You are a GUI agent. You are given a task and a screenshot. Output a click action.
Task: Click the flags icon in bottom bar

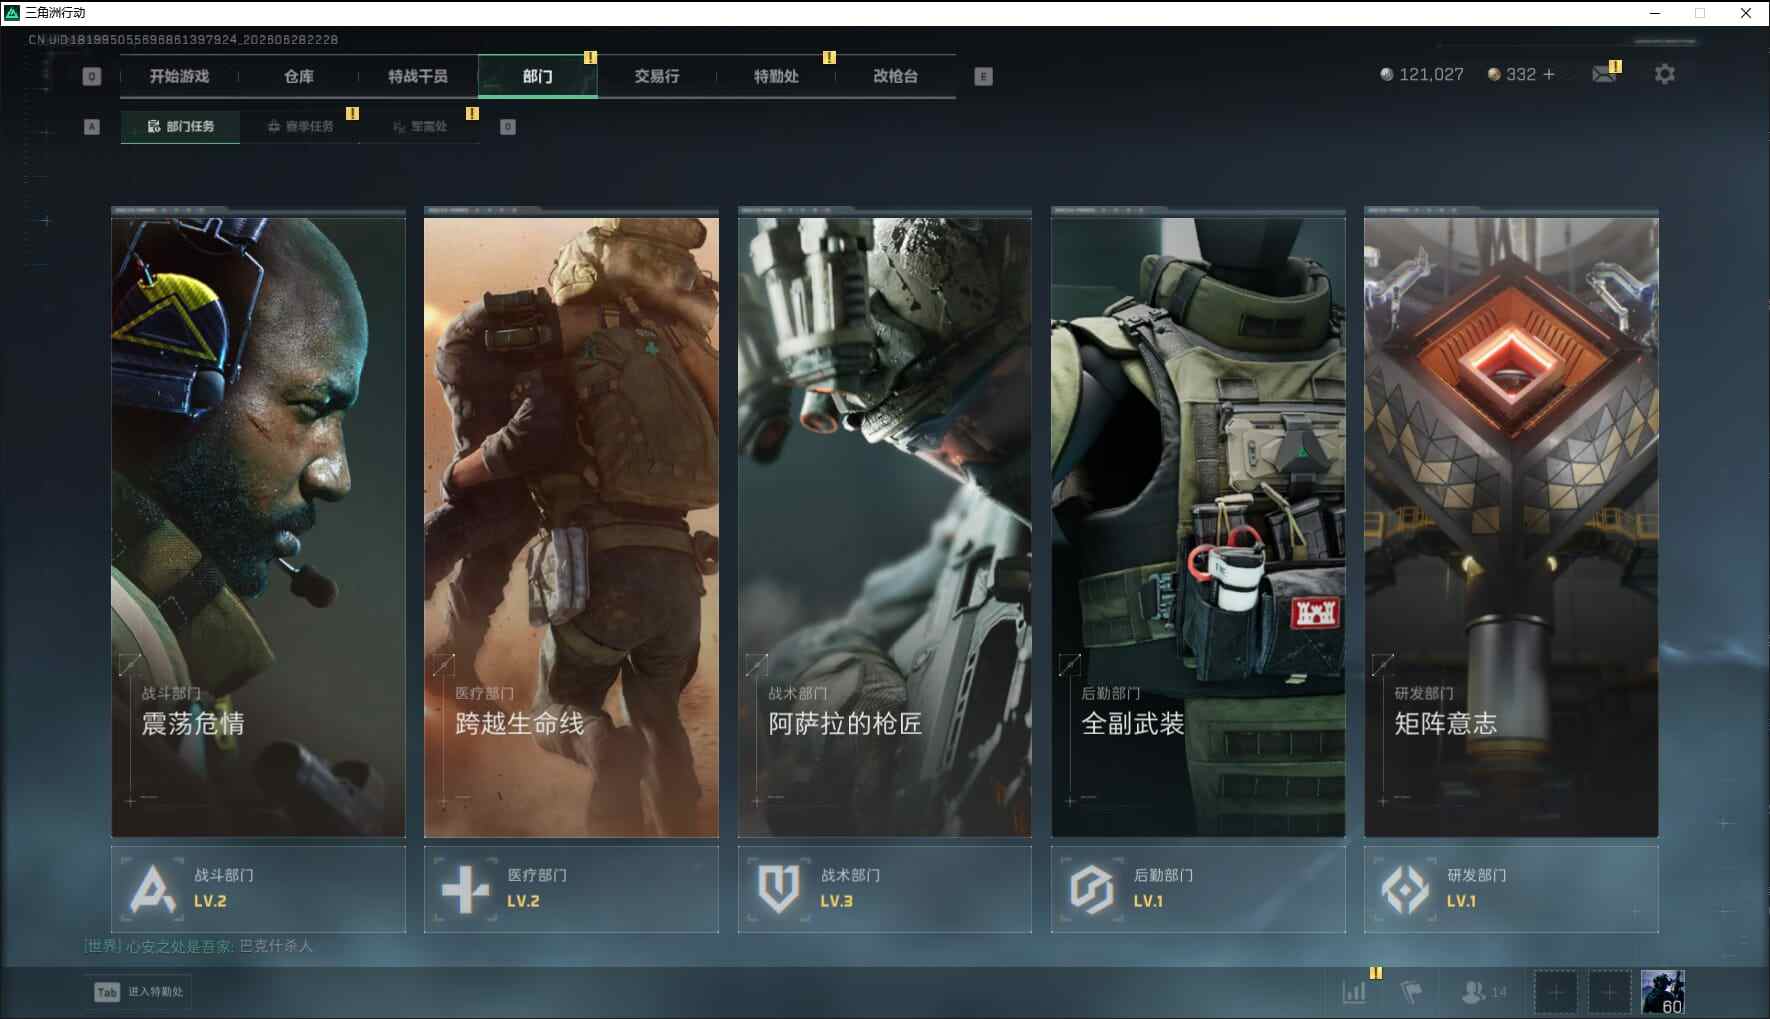(x=1412, y=992)
